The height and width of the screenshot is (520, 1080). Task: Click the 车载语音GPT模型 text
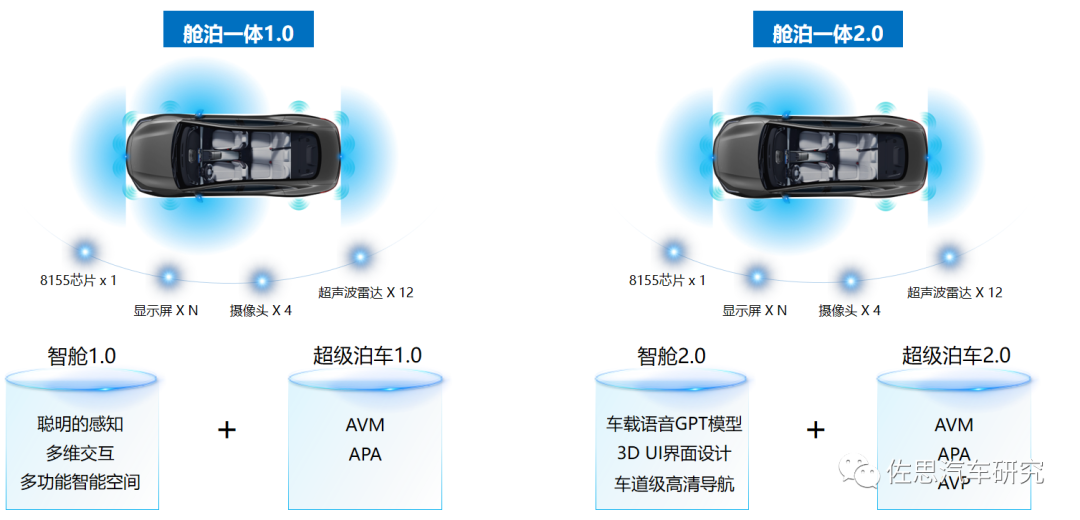674,424
